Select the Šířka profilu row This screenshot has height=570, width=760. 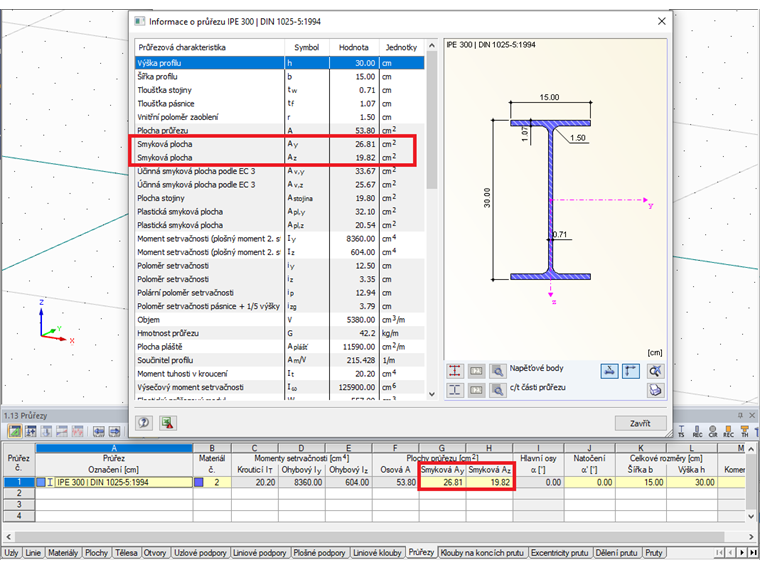(280, 77)
